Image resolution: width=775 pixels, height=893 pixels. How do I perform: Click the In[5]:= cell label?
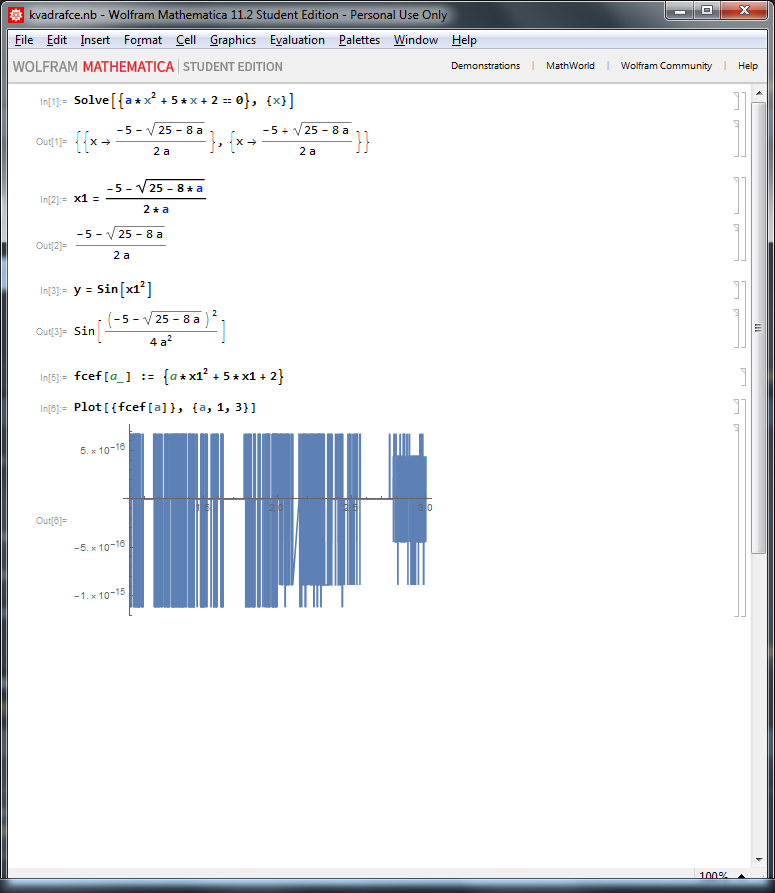53,377
